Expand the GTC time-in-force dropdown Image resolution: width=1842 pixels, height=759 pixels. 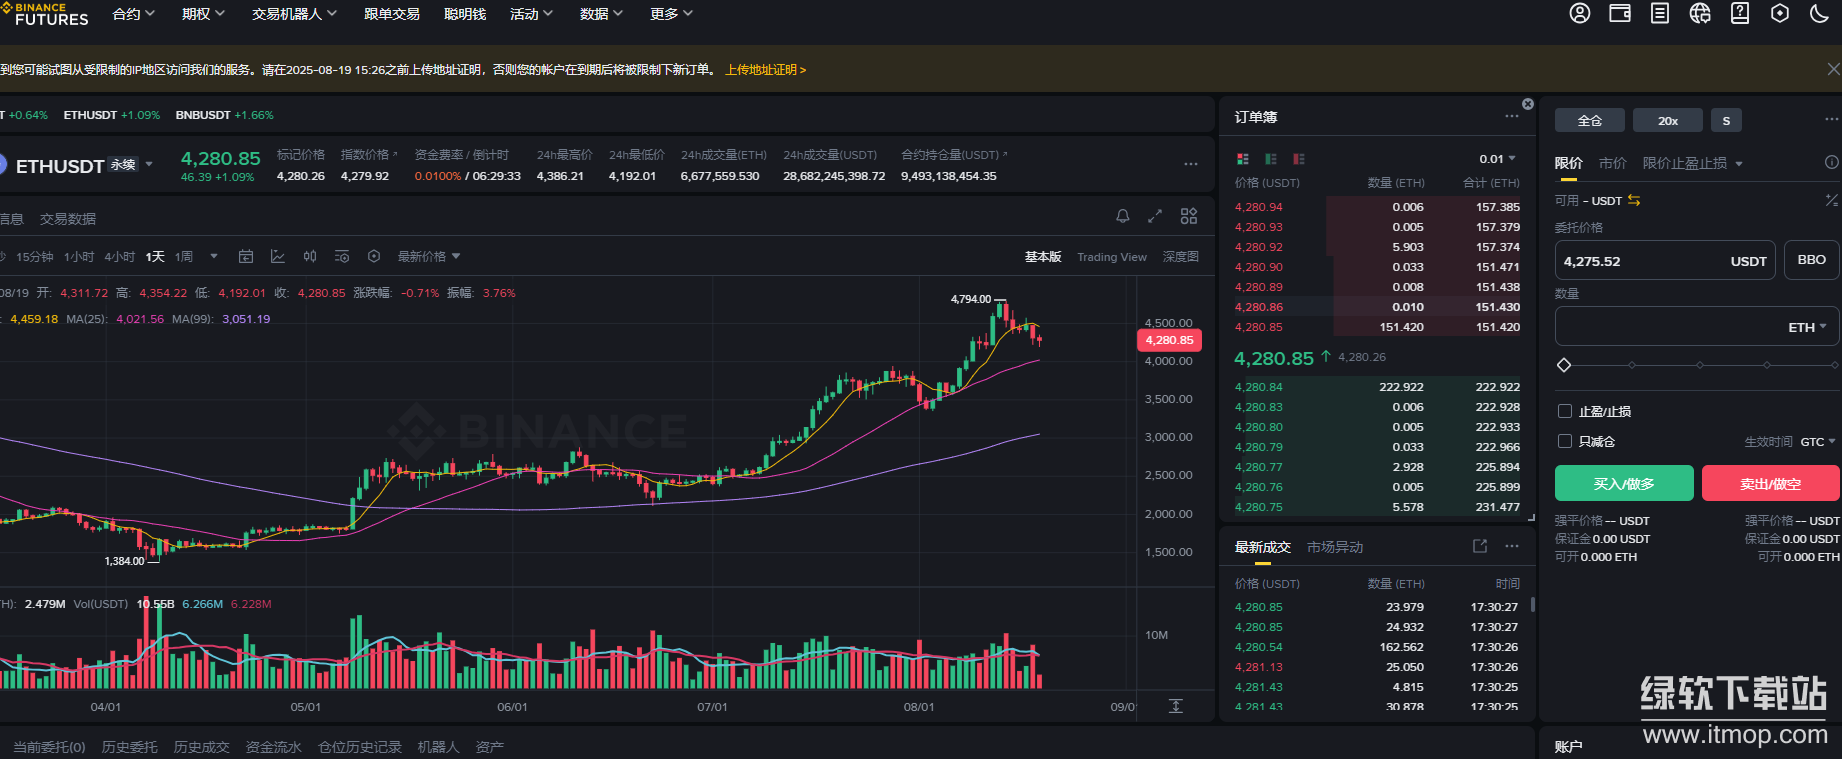(1818, 442)
